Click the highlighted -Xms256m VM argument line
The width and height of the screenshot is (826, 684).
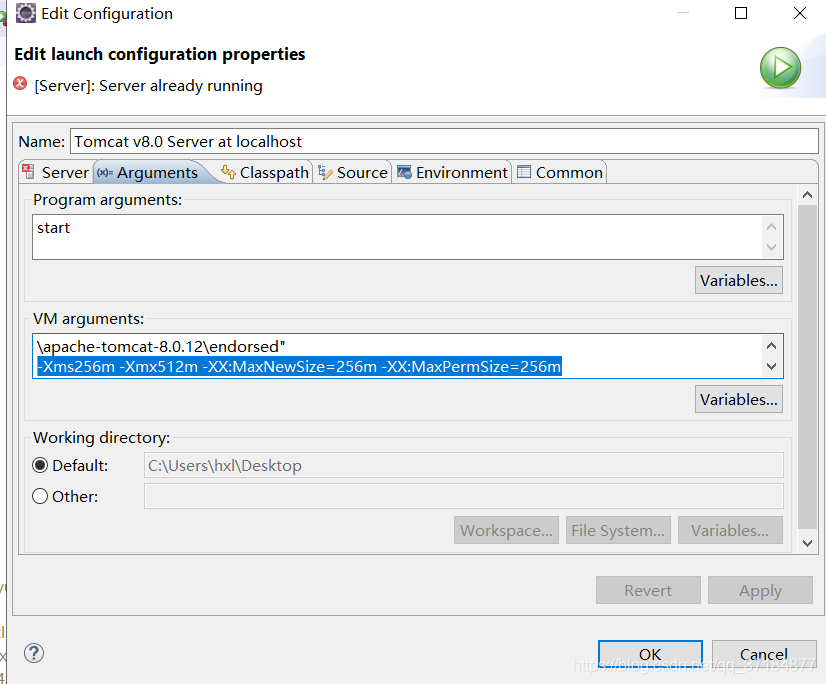point(299,366)
